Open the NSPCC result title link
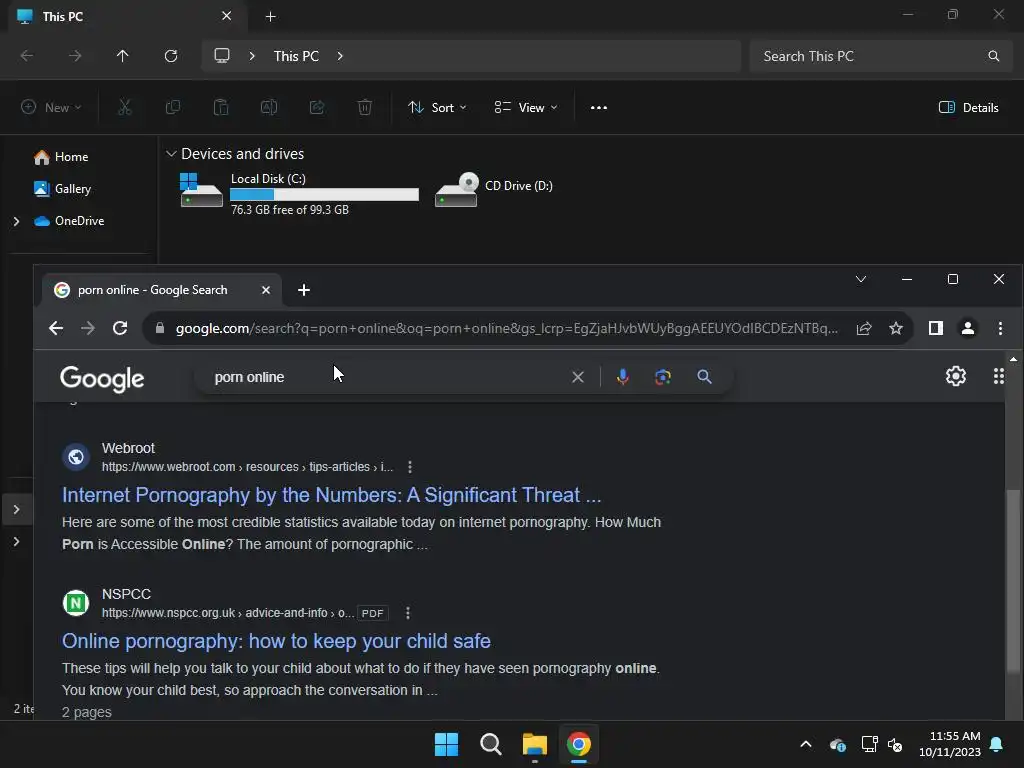 276,641
